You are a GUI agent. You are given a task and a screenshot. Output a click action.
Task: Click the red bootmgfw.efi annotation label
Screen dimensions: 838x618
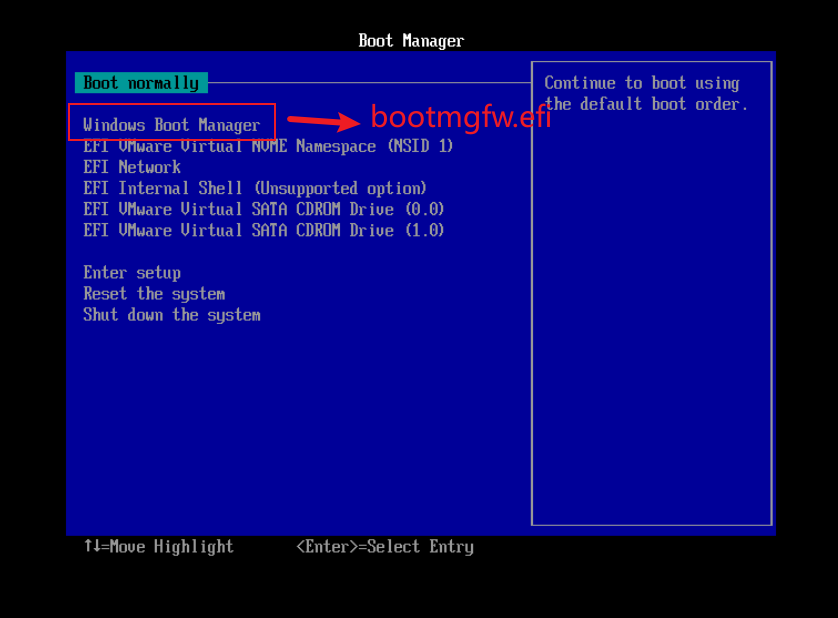pyautogui.click(x=461, y=117)
